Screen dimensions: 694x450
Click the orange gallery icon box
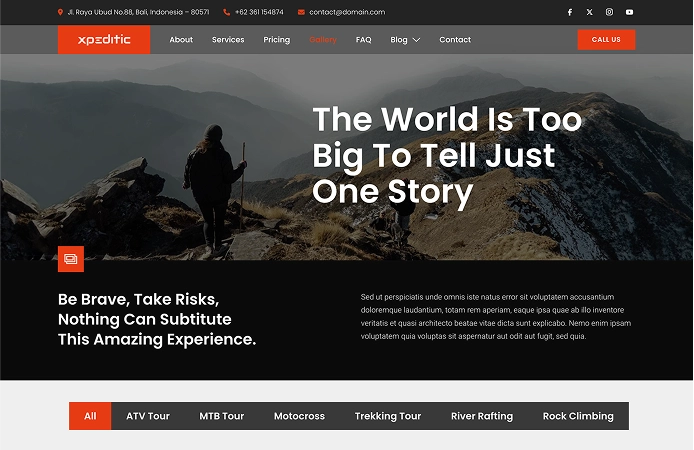71,258
